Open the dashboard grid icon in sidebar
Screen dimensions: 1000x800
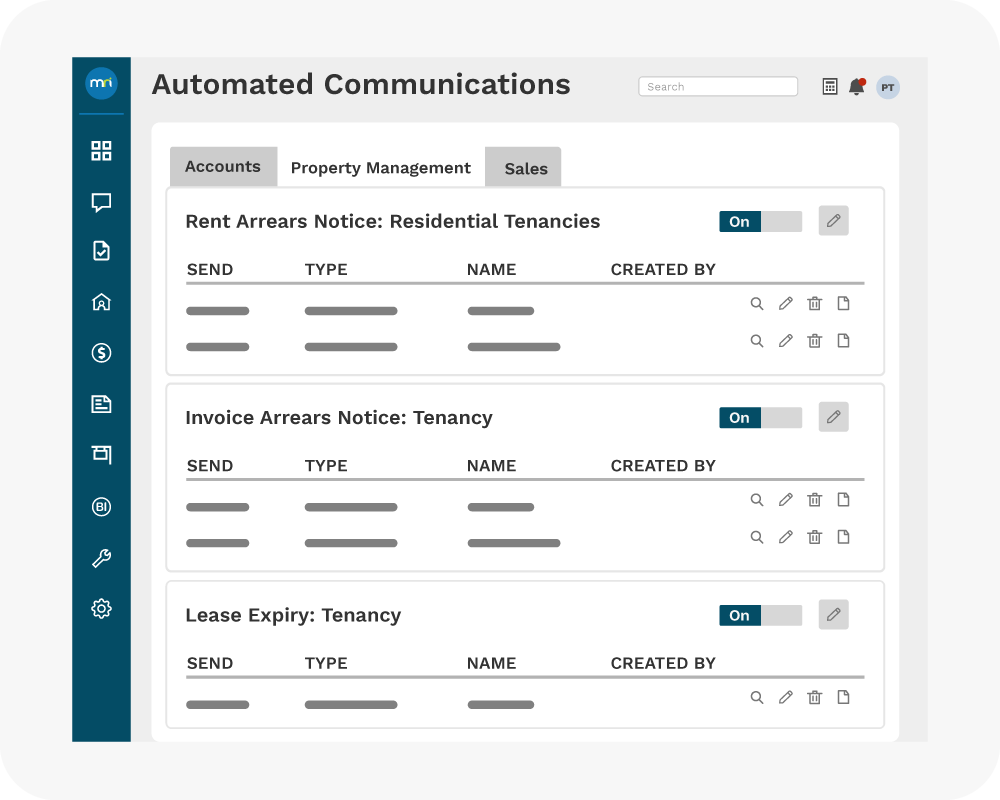(101, 151)
